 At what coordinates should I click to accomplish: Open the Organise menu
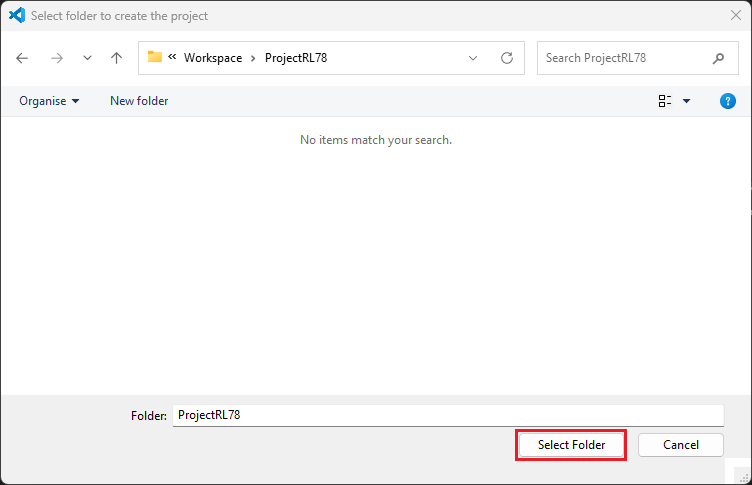pos(49,101)
